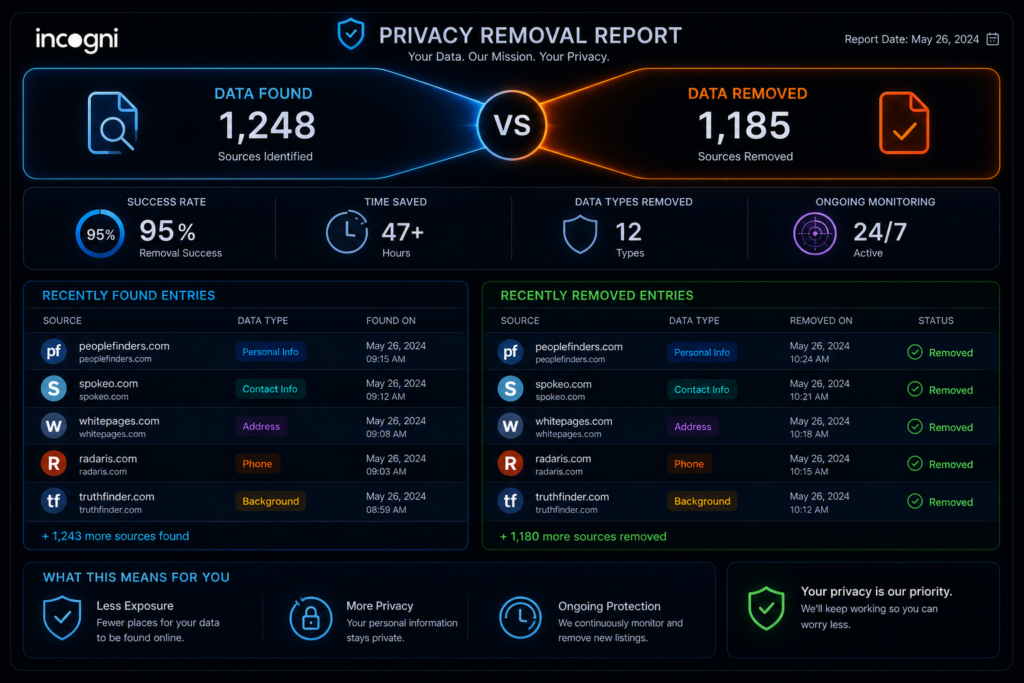This screenshot has height=683, width=1024.
Task: Click the Phone tag in removed entries
Action: 689,464
